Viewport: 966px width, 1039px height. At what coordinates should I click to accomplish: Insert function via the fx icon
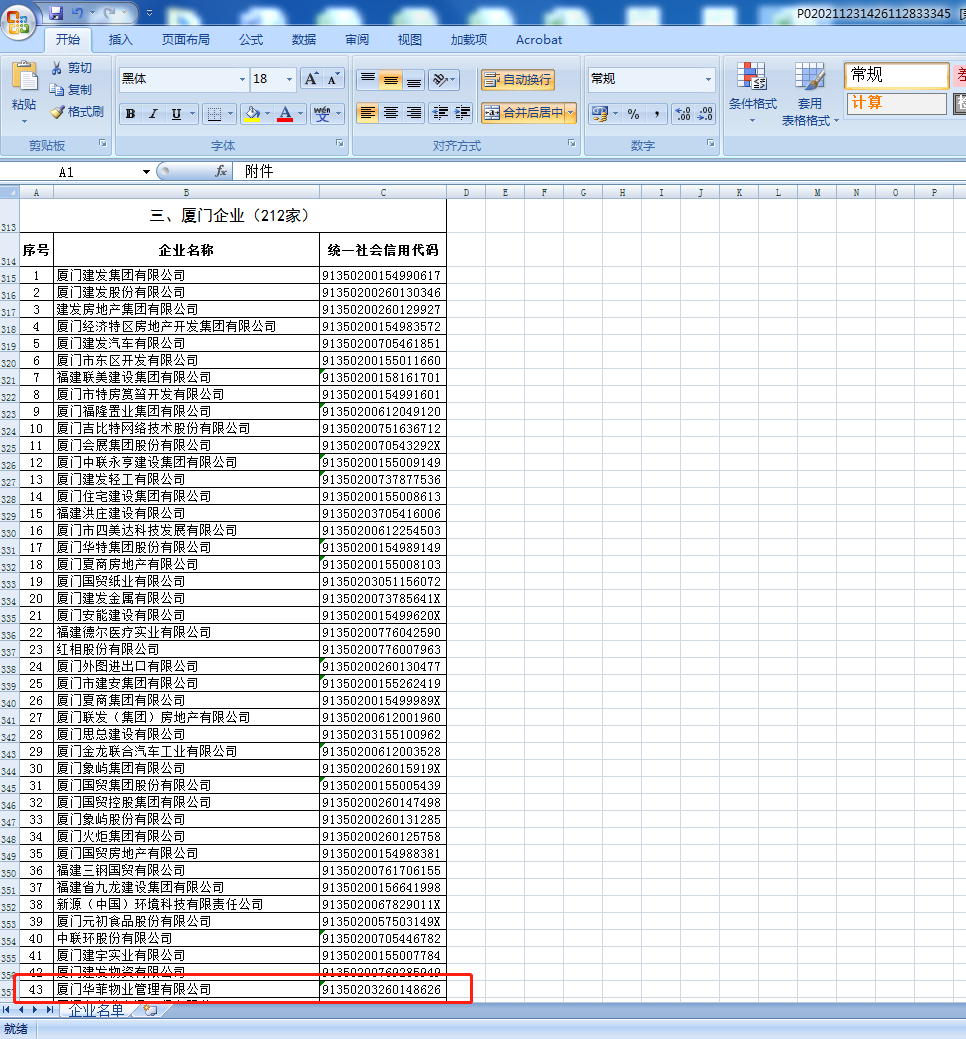[221, 172]
